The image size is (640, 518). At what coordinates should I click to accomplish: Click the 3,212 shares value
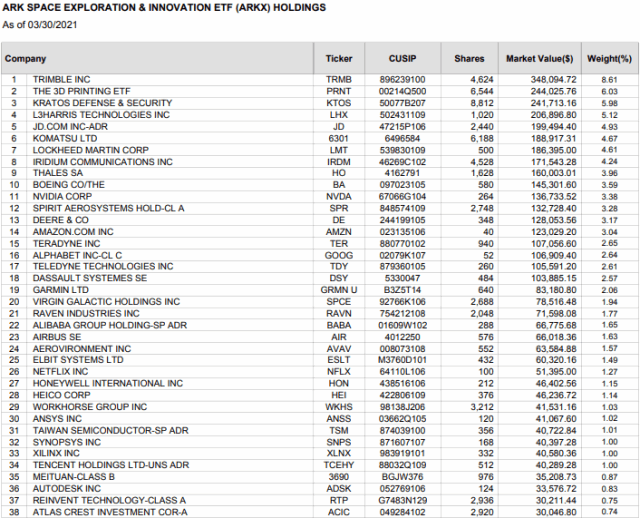coord(482,407)
